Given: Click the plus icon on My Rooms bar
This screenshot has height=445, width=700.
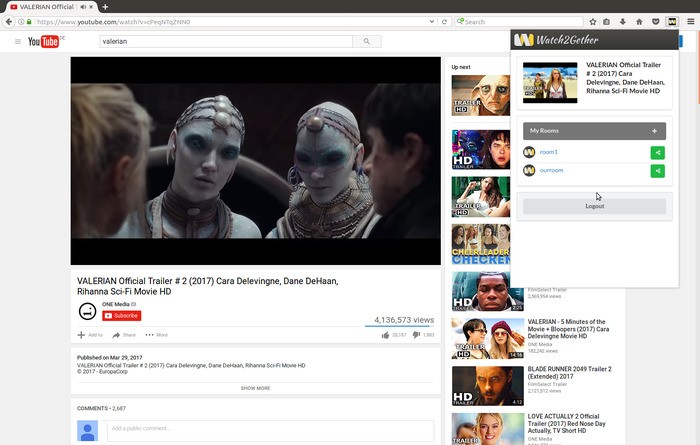Looking at the screenshot, I should coord(654,131).
